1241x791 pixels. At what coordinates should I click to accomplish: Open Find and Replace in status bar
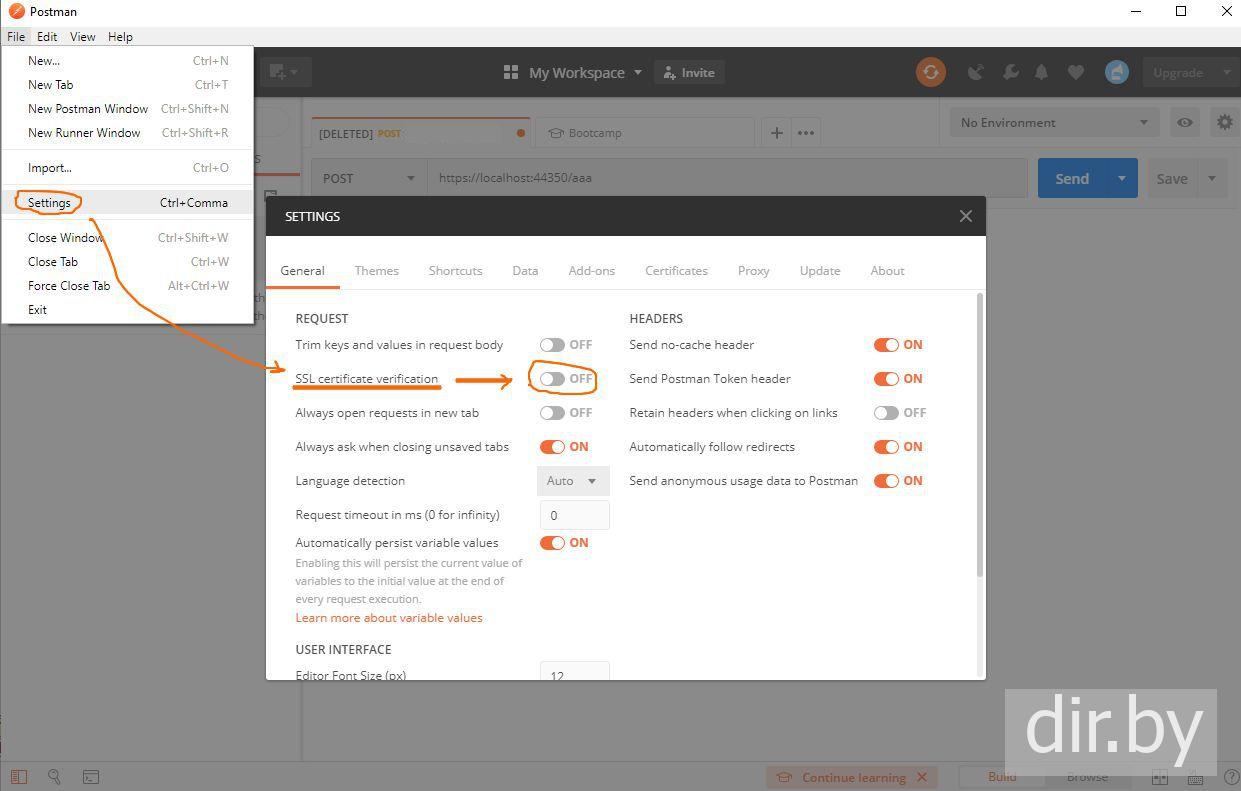pyautogui.click(x=55, y=776)
